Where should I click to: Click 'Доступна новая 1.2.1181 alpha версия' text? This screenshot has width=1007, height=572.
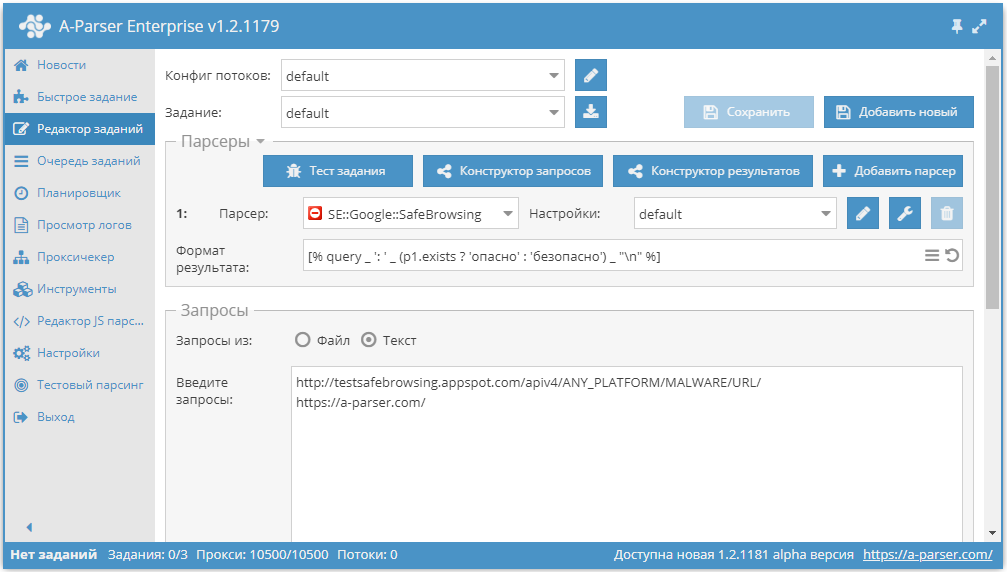733,555
